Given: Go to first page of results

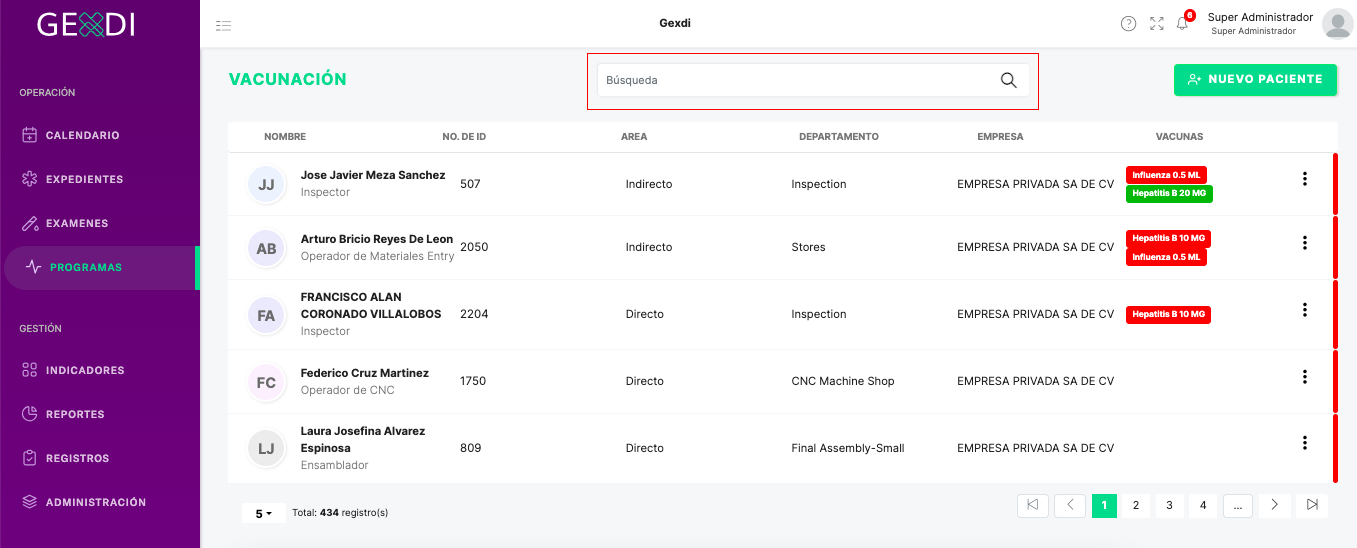Looking at the screenshot, I should tap(1033, 505).
